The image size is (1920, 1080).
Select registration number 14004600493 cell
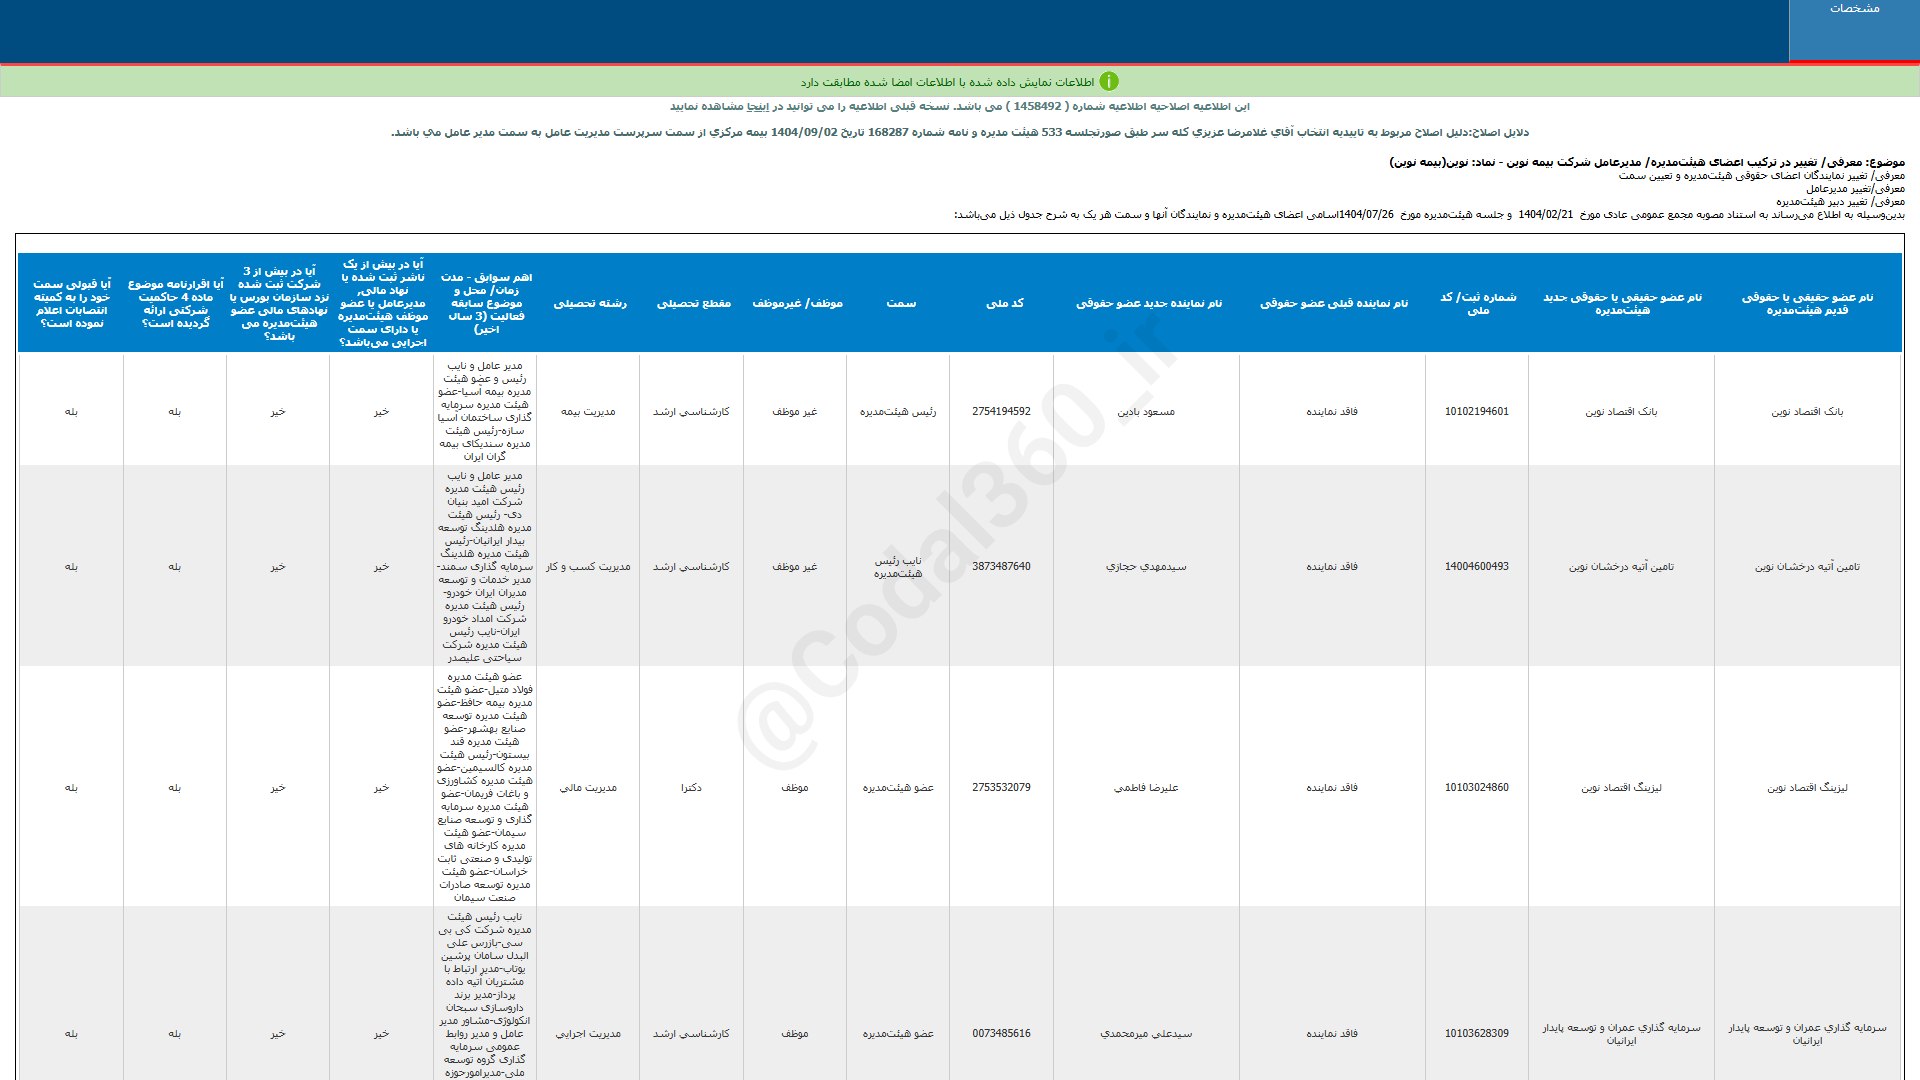point(1477,566)
